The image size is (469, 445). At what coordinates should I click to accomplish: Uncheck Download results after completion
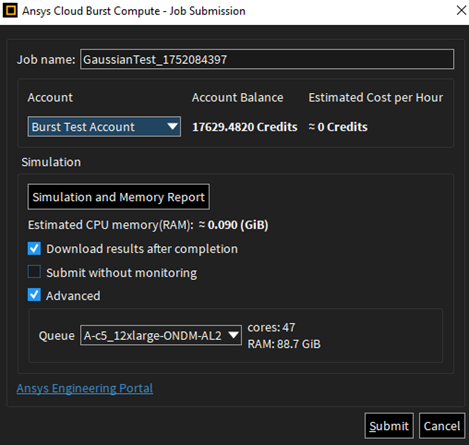(x=34, y=249)
